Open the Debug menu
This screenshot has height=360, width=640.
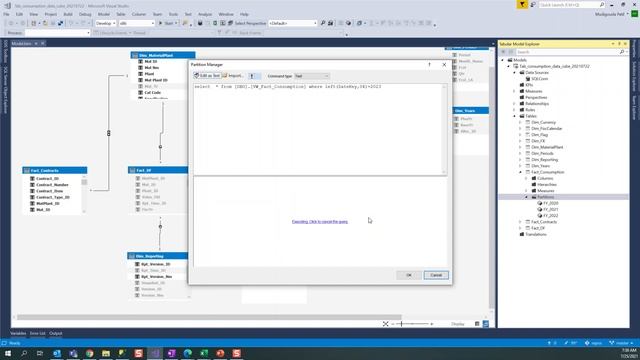click(85, 14)
